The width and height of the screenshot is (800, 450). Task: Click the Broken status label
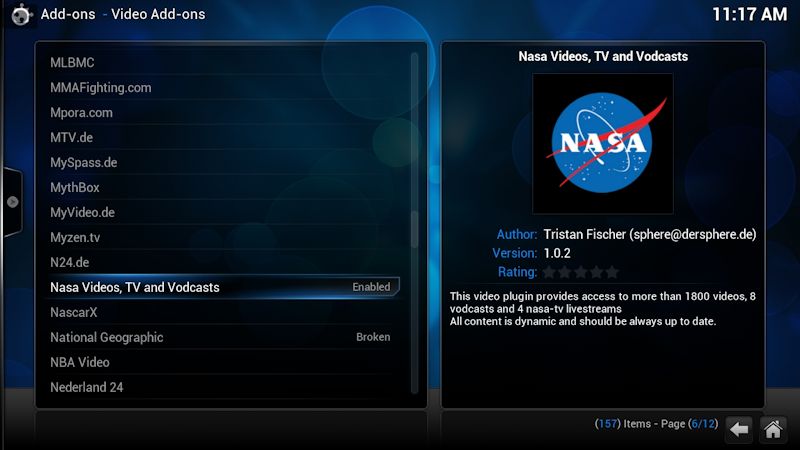(373, 337)
